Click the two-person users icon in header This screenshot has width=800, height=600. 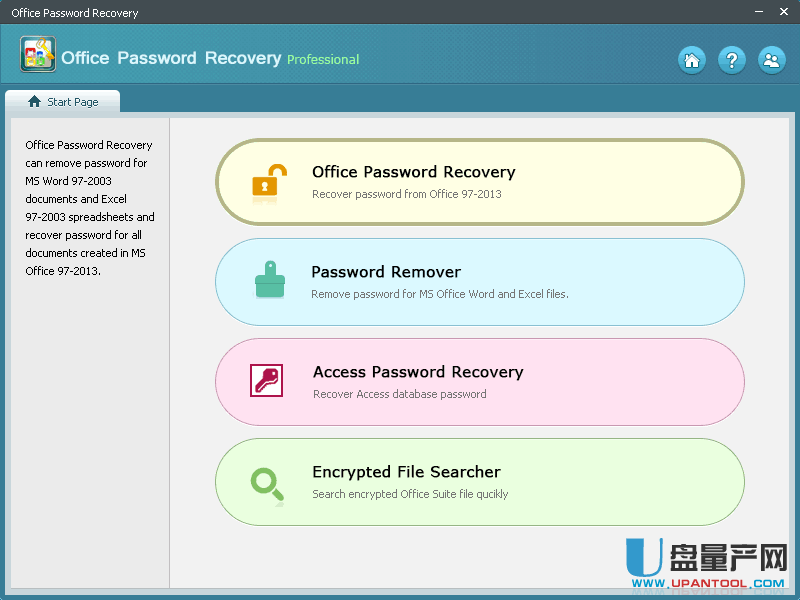click(x=771, y=60)
